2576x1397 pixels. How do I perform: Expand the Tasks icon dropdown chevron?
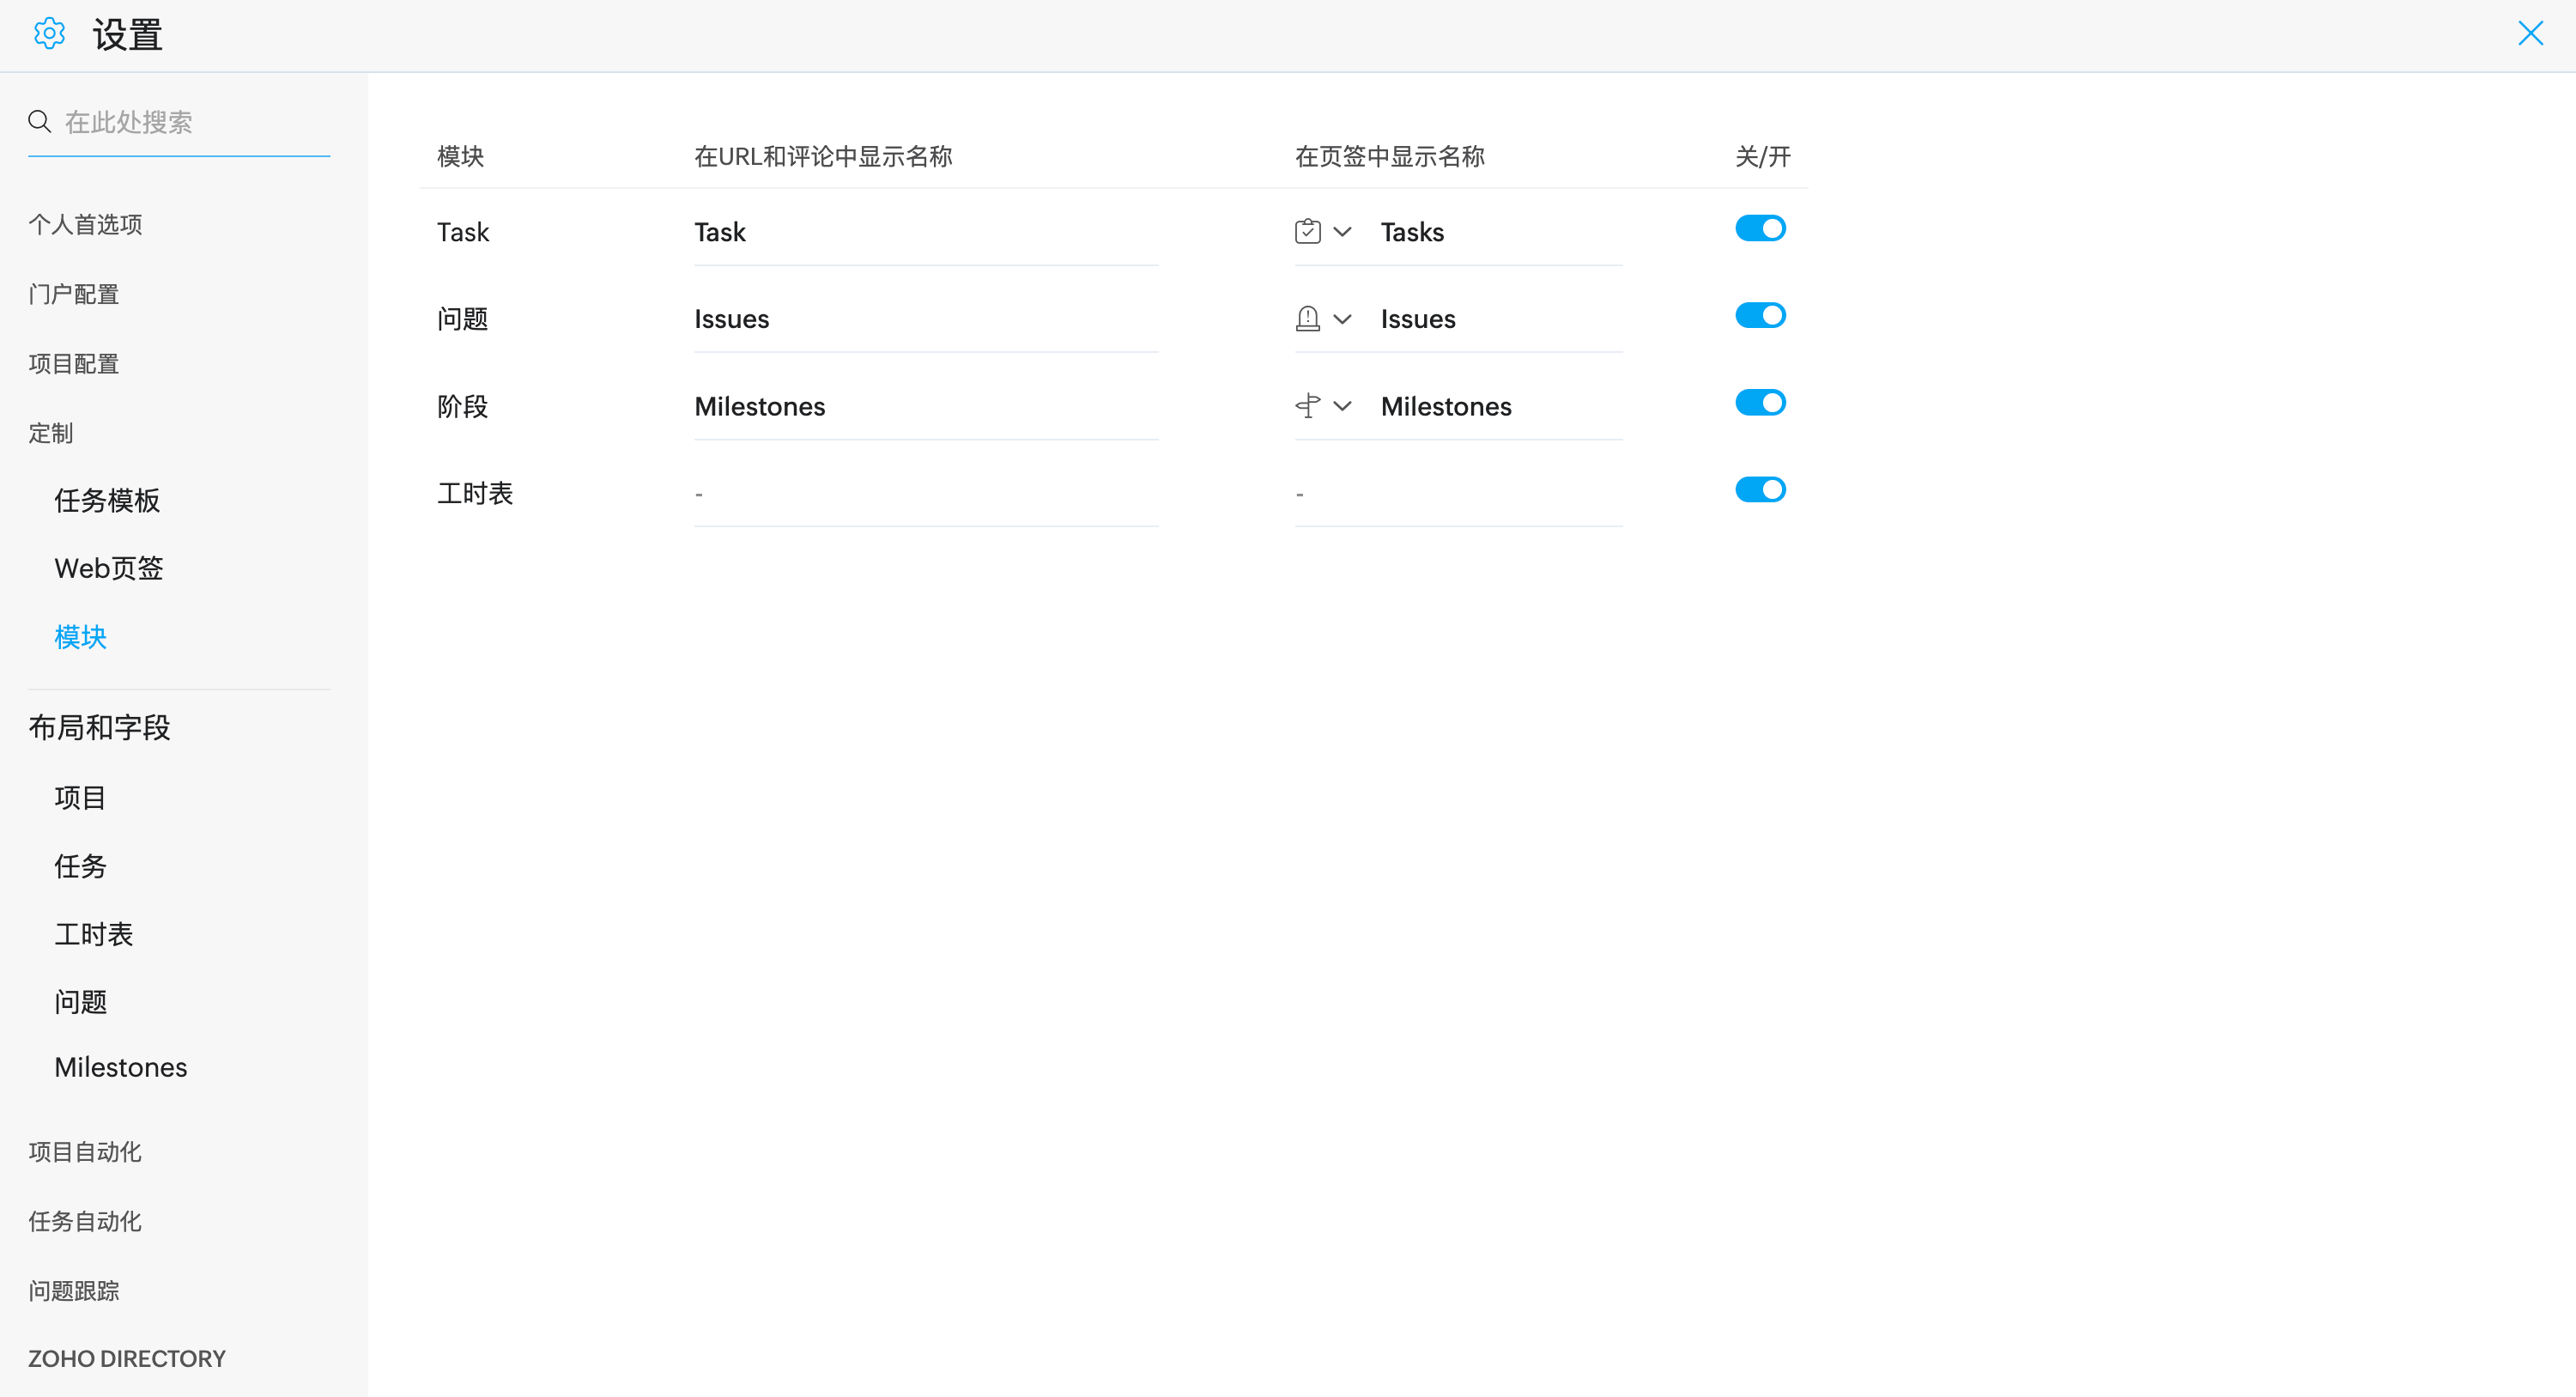pyautogui.click(x=1342, y=232)
